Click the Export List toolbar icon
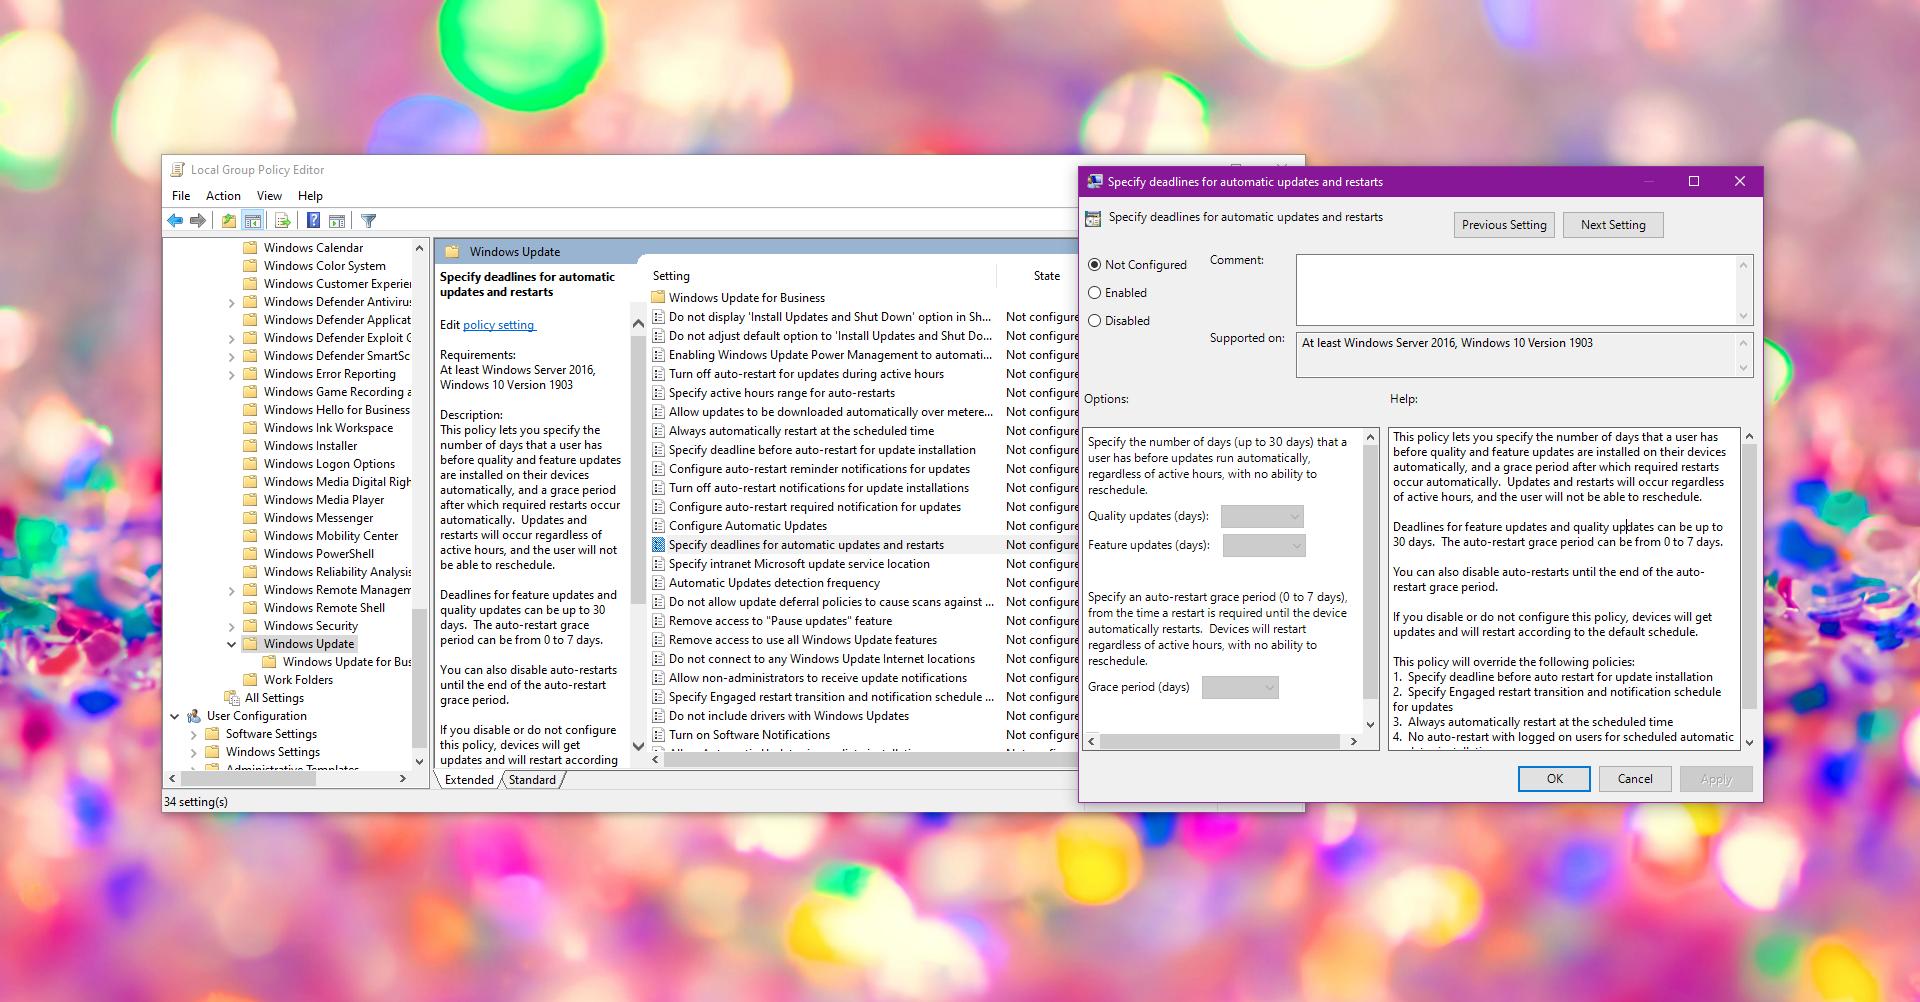 [x=282, y=221]
